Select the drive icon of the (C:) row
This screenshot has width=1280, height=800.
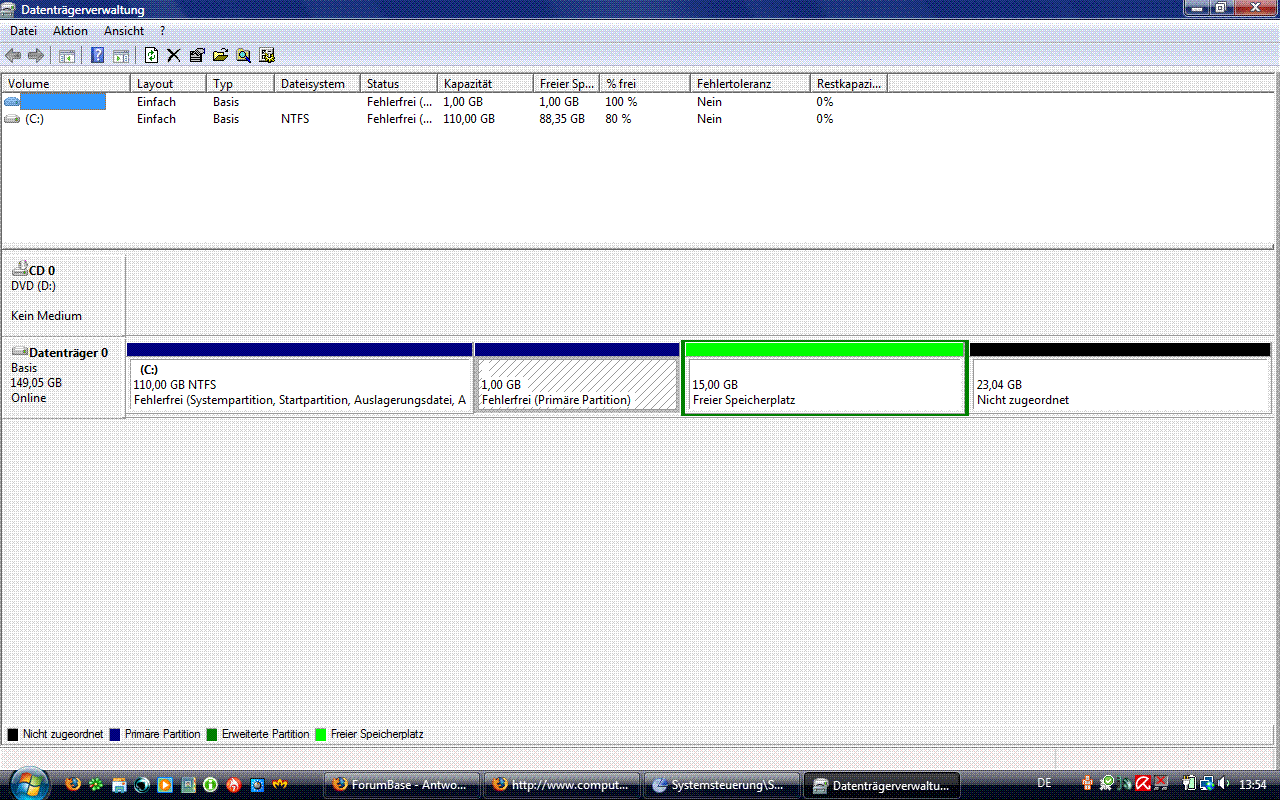[x=12, y=119]
